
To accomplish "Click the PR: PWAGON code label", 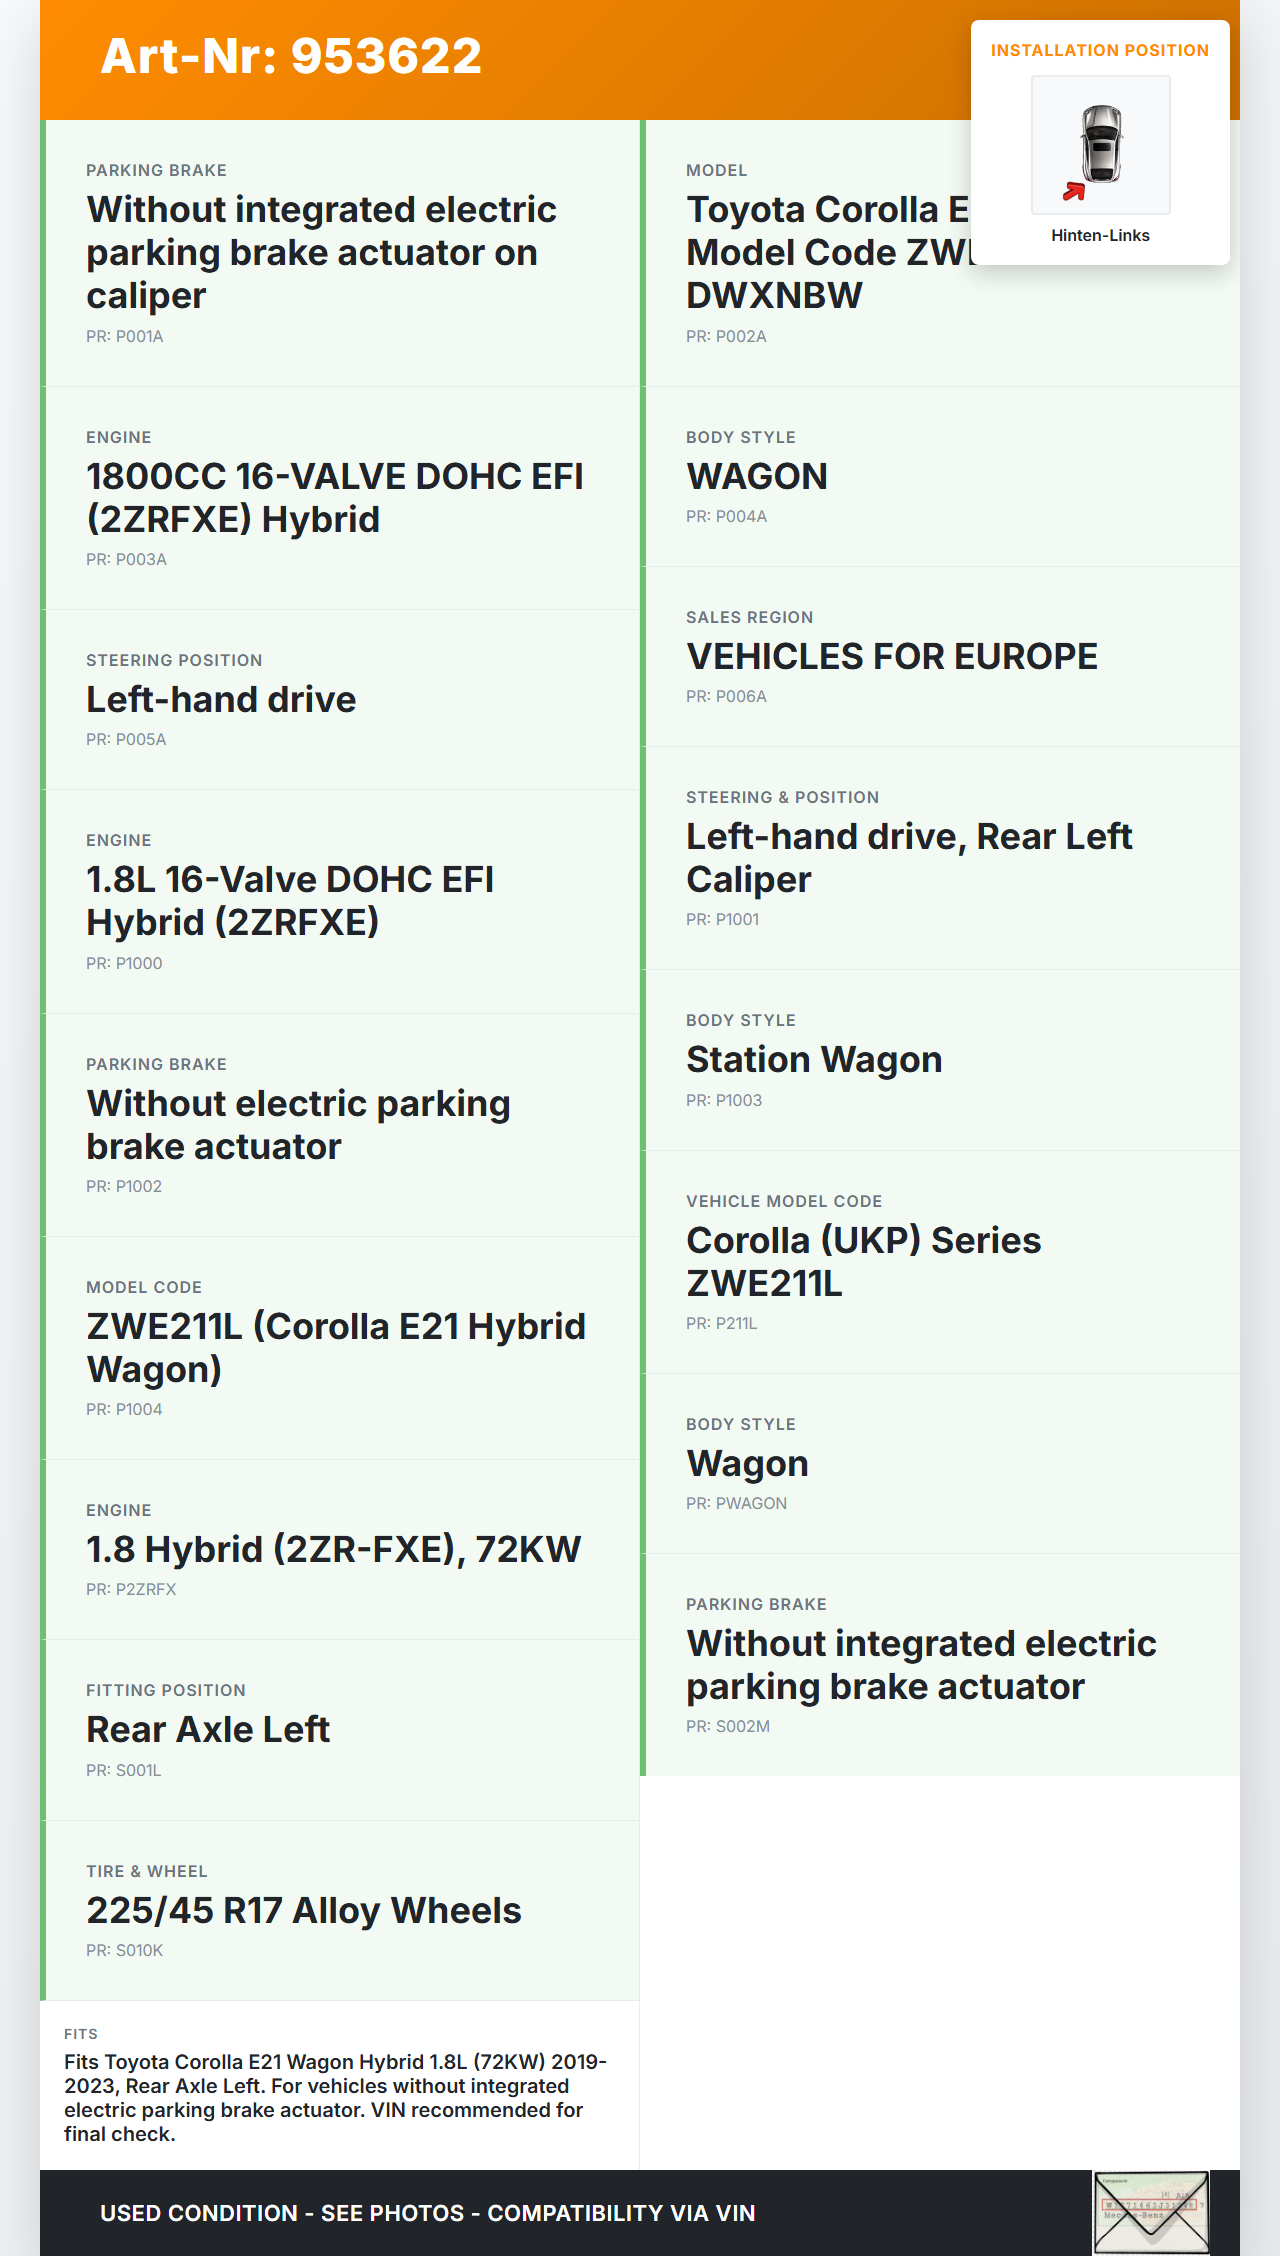I will (736, 1504).
